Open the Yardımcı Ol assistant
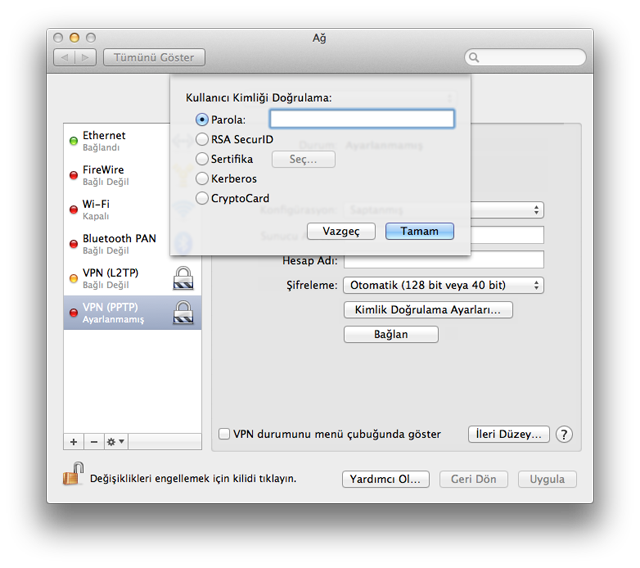640x568 pixels. [386, 479]
